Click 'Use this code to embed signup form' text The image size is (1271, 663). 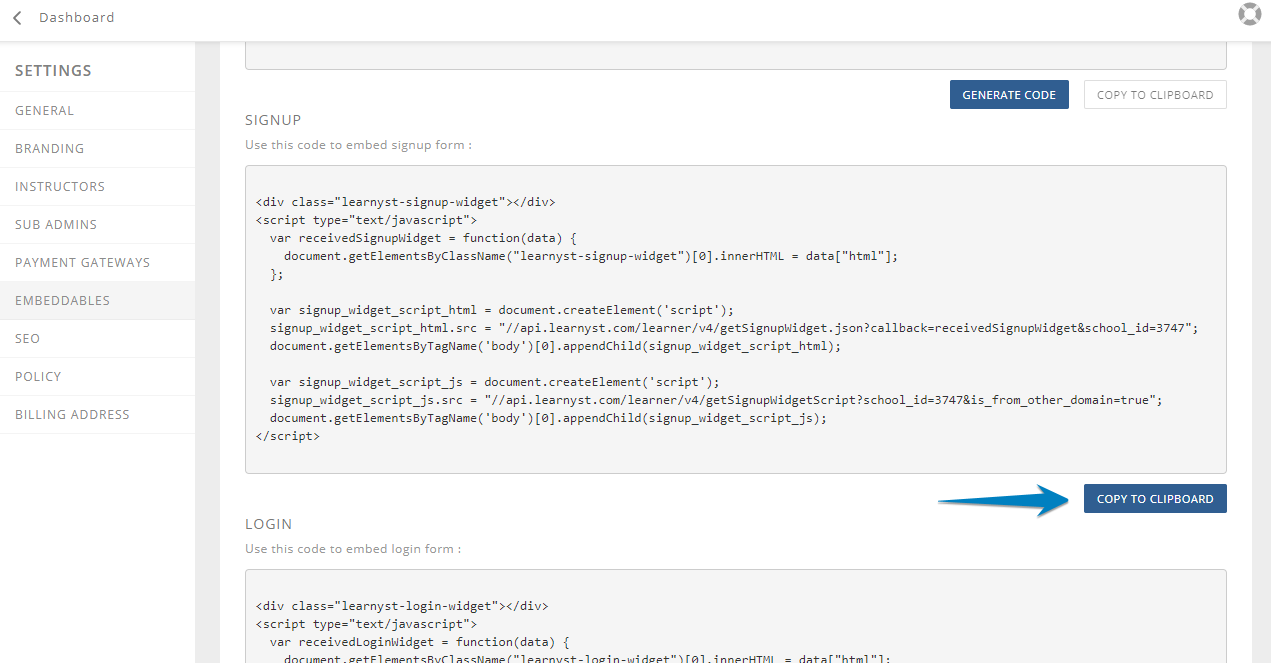tap(358, 145)
